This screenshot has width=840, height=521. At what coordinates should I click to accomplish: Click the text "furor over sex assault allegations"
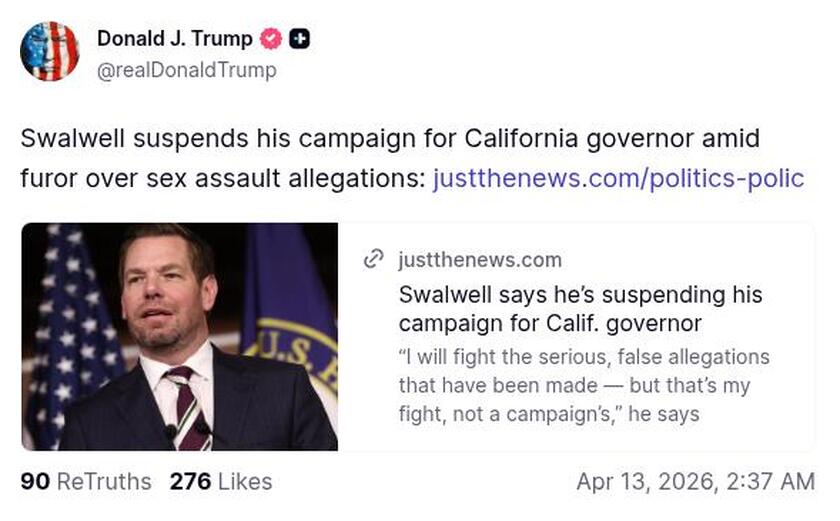[223, 178]
